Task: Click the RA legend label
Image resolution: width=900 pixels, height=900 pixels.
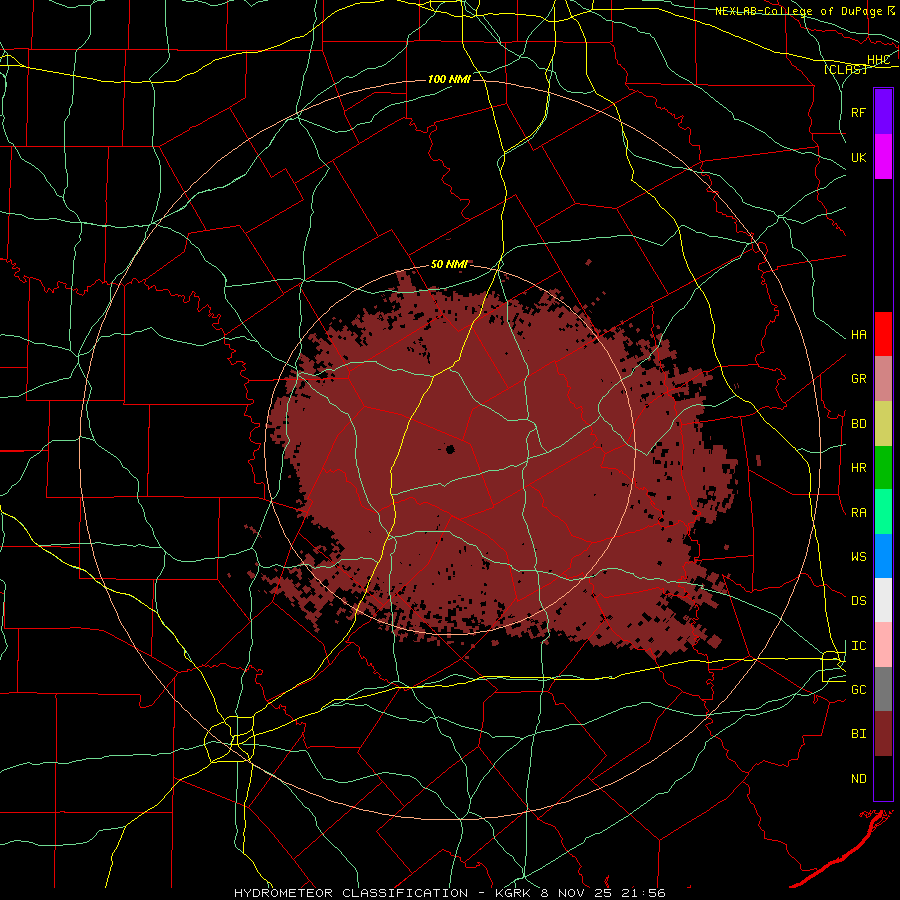Action: pyautogui.click(x=858, y=513)
